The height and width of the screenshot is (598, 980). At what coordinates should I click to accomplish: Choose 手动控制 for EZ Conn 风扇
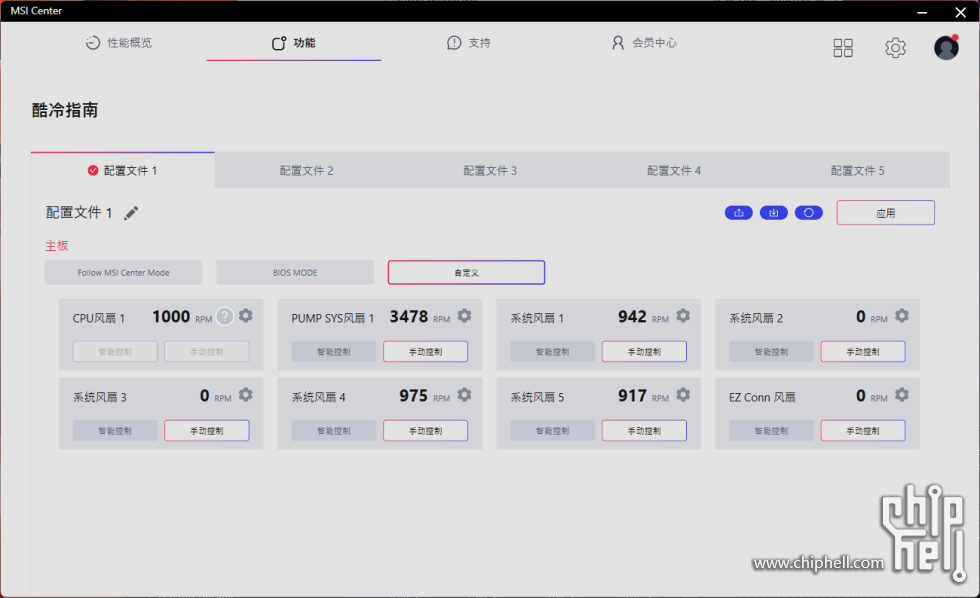point(863,431)
